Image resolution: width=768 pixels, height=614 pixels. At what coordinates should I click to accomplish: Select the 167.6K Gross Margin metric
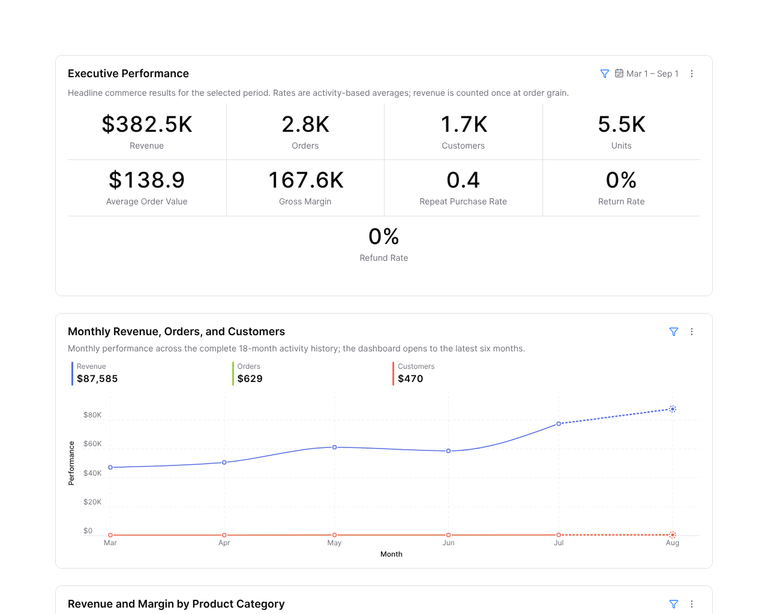pos(305,188)
